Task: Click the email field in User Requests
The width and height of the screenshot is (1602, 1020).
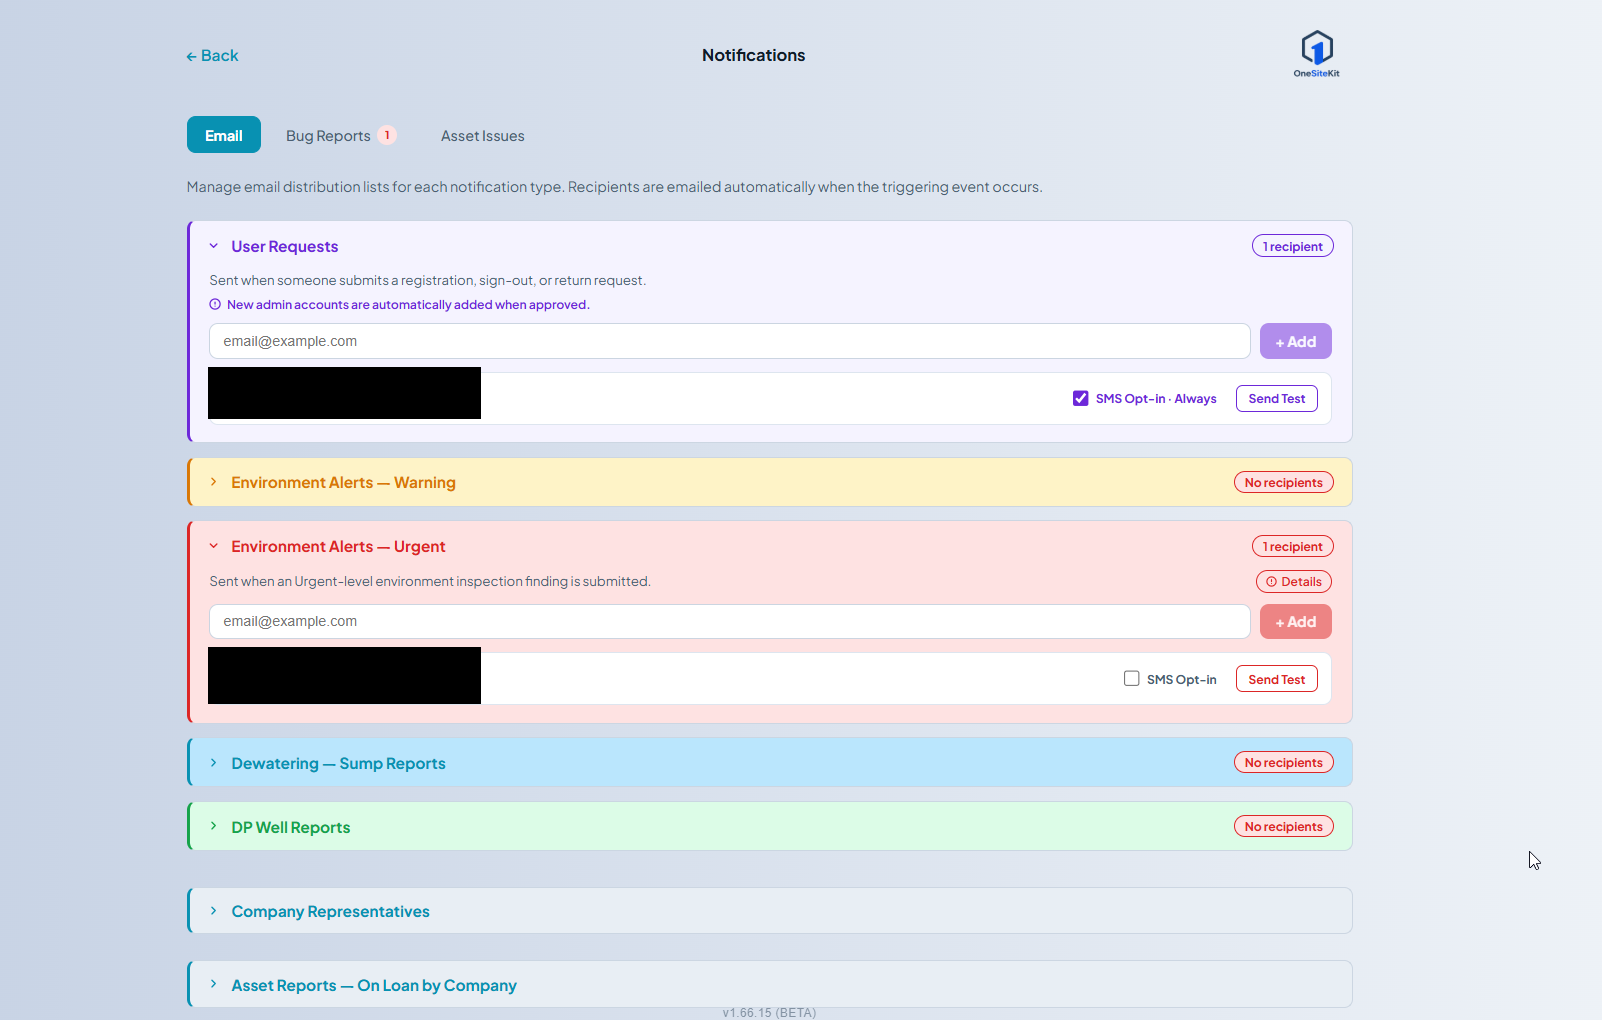Action: click(x=730, y=341)
